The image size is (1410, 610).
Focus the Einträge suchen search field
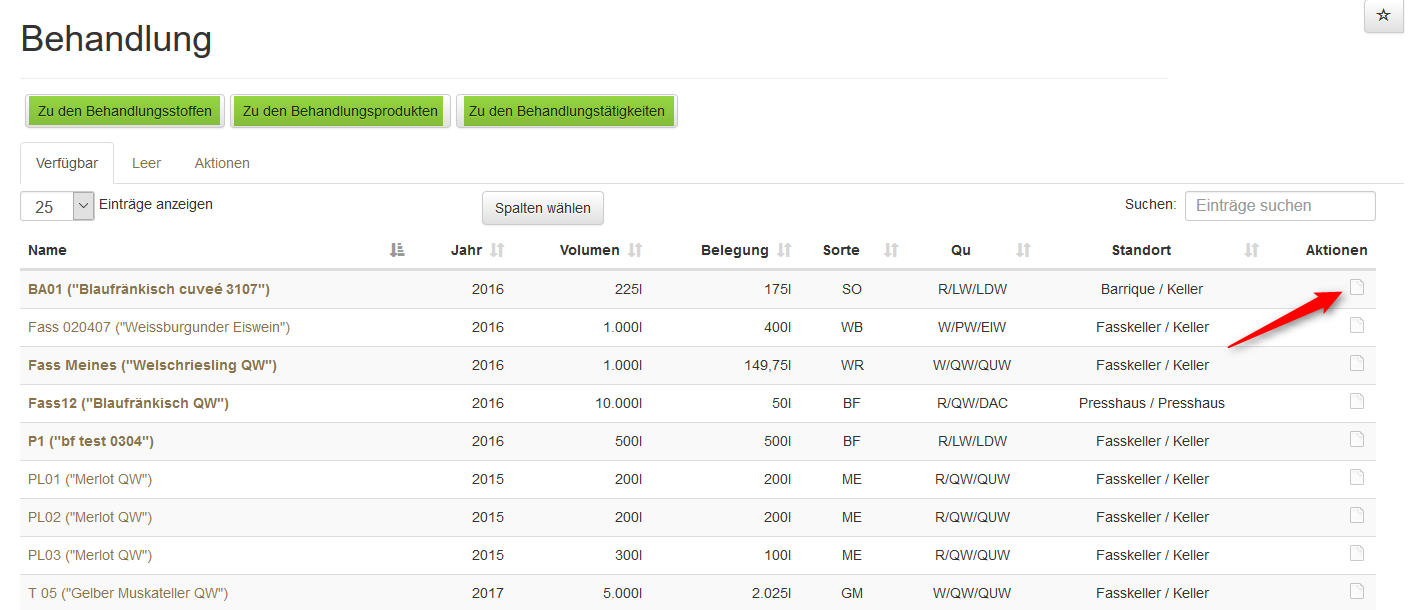[1279, 206]
